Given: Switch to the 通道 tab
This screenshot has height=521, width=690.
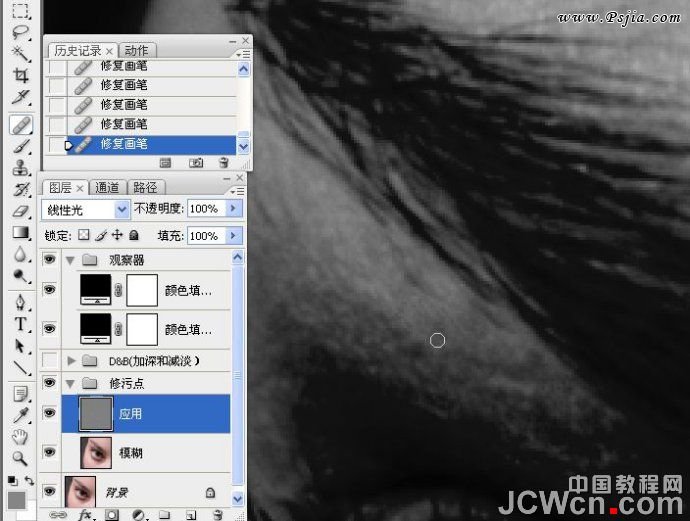Looking at the screenshot, I should point(107,188).
